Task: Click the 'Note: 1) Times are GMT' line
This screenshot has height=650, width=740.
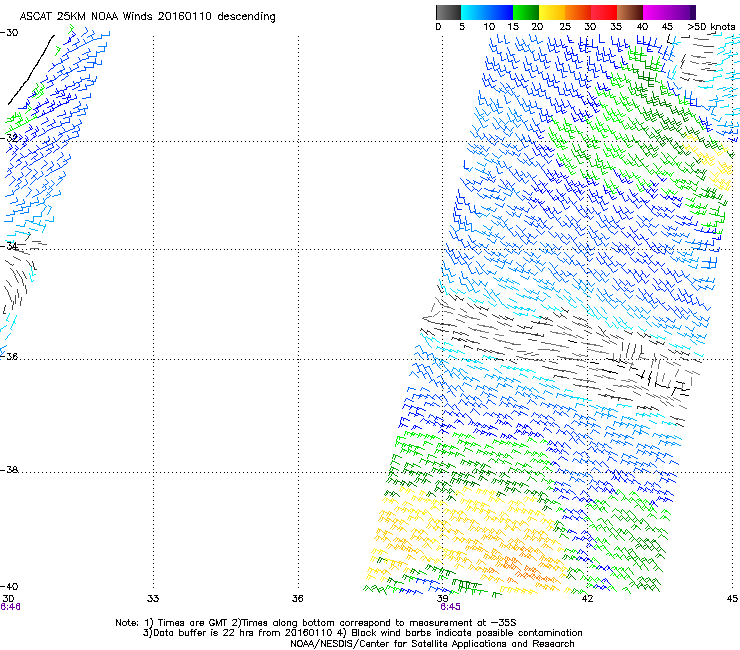Action: tap(316, 623)
